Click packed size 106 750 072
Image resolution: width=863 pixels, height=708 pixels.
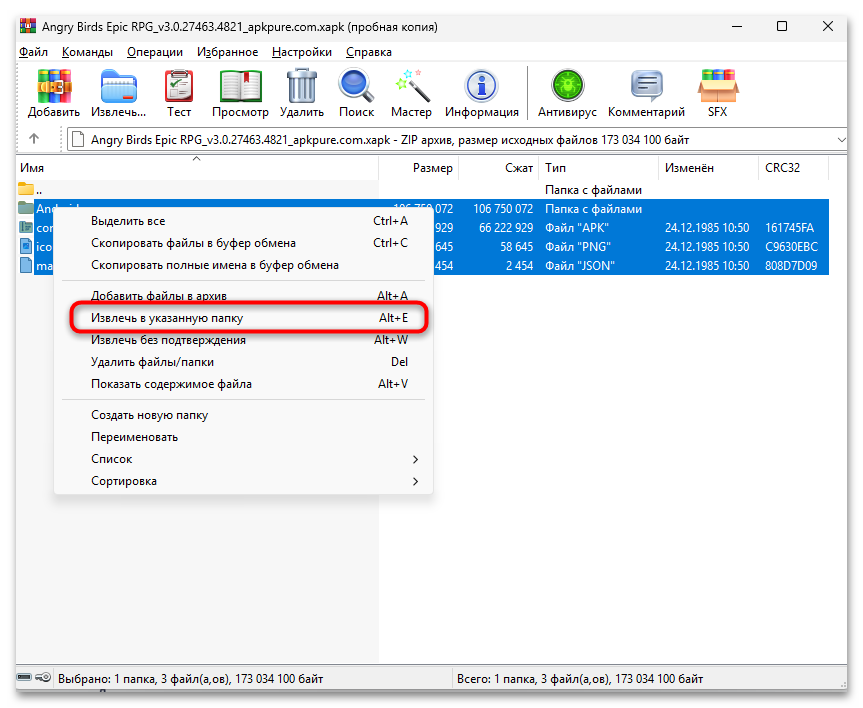pos(503,209)
